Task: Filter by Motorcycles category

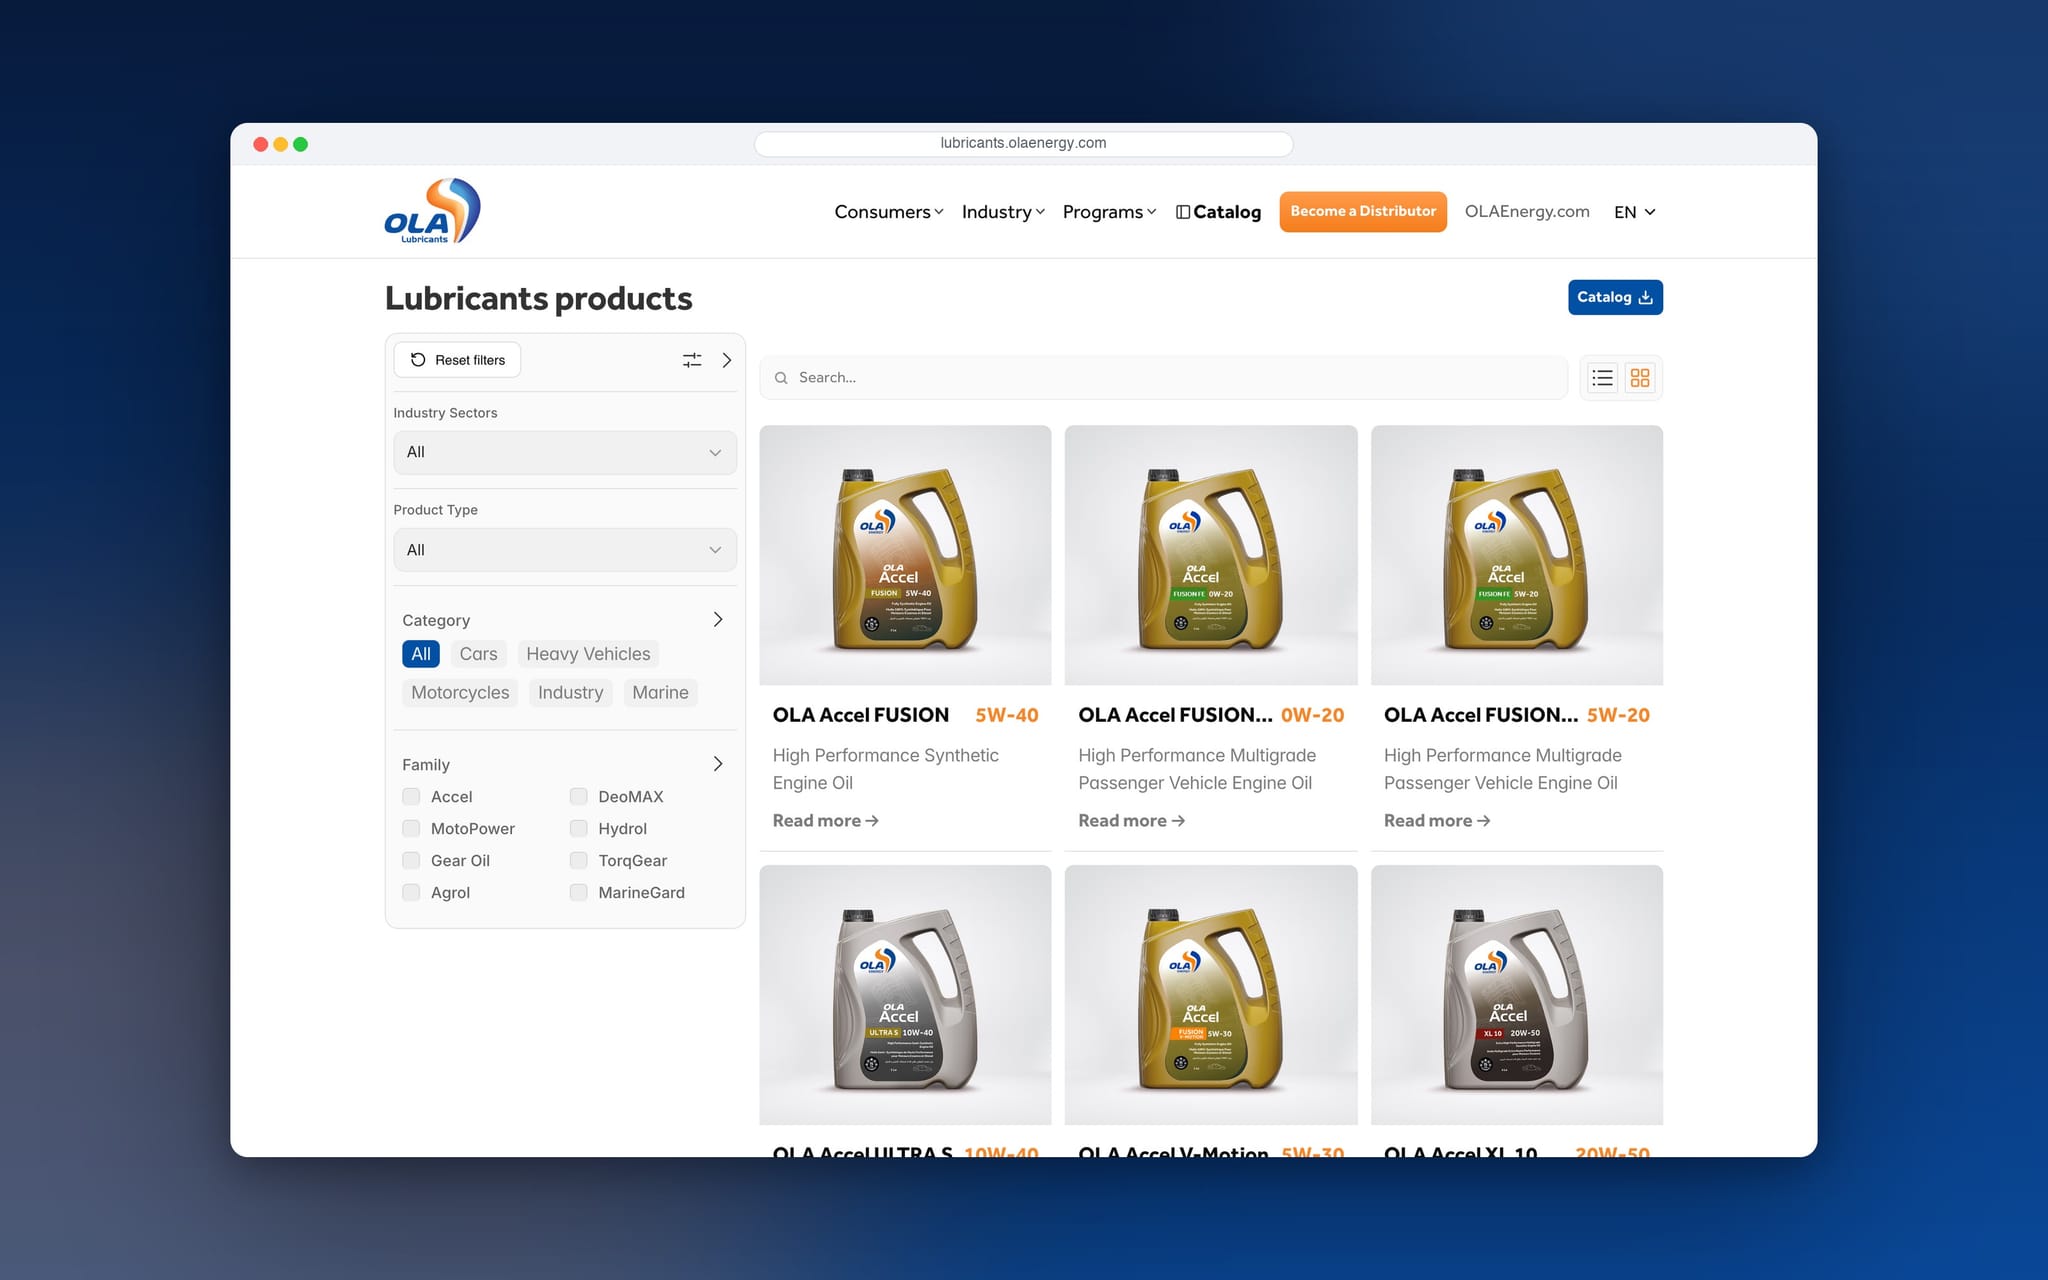Action: tap(460, 693)
